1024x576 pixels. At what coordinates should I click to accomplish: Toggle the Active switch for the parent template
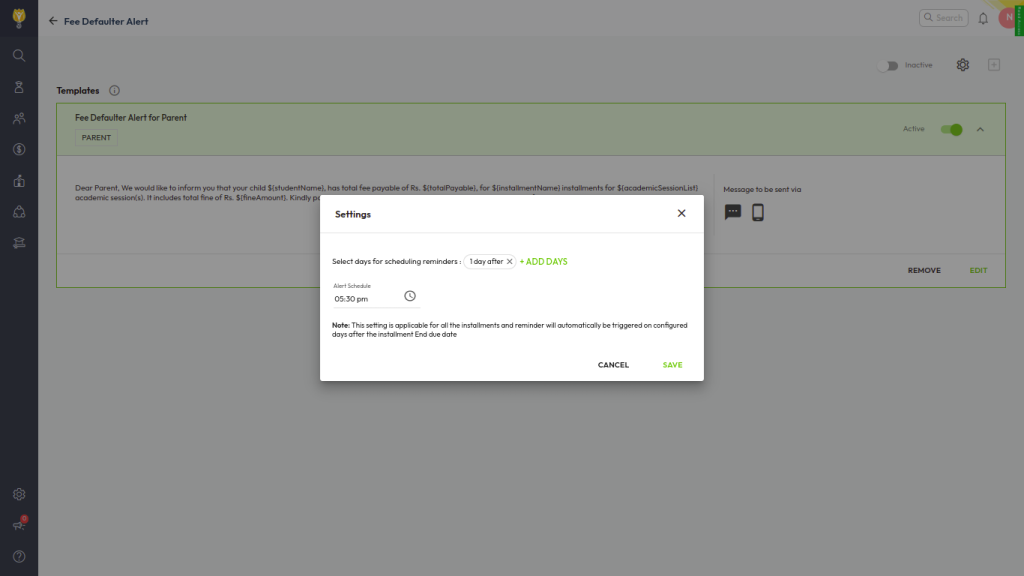click(951, 129)
